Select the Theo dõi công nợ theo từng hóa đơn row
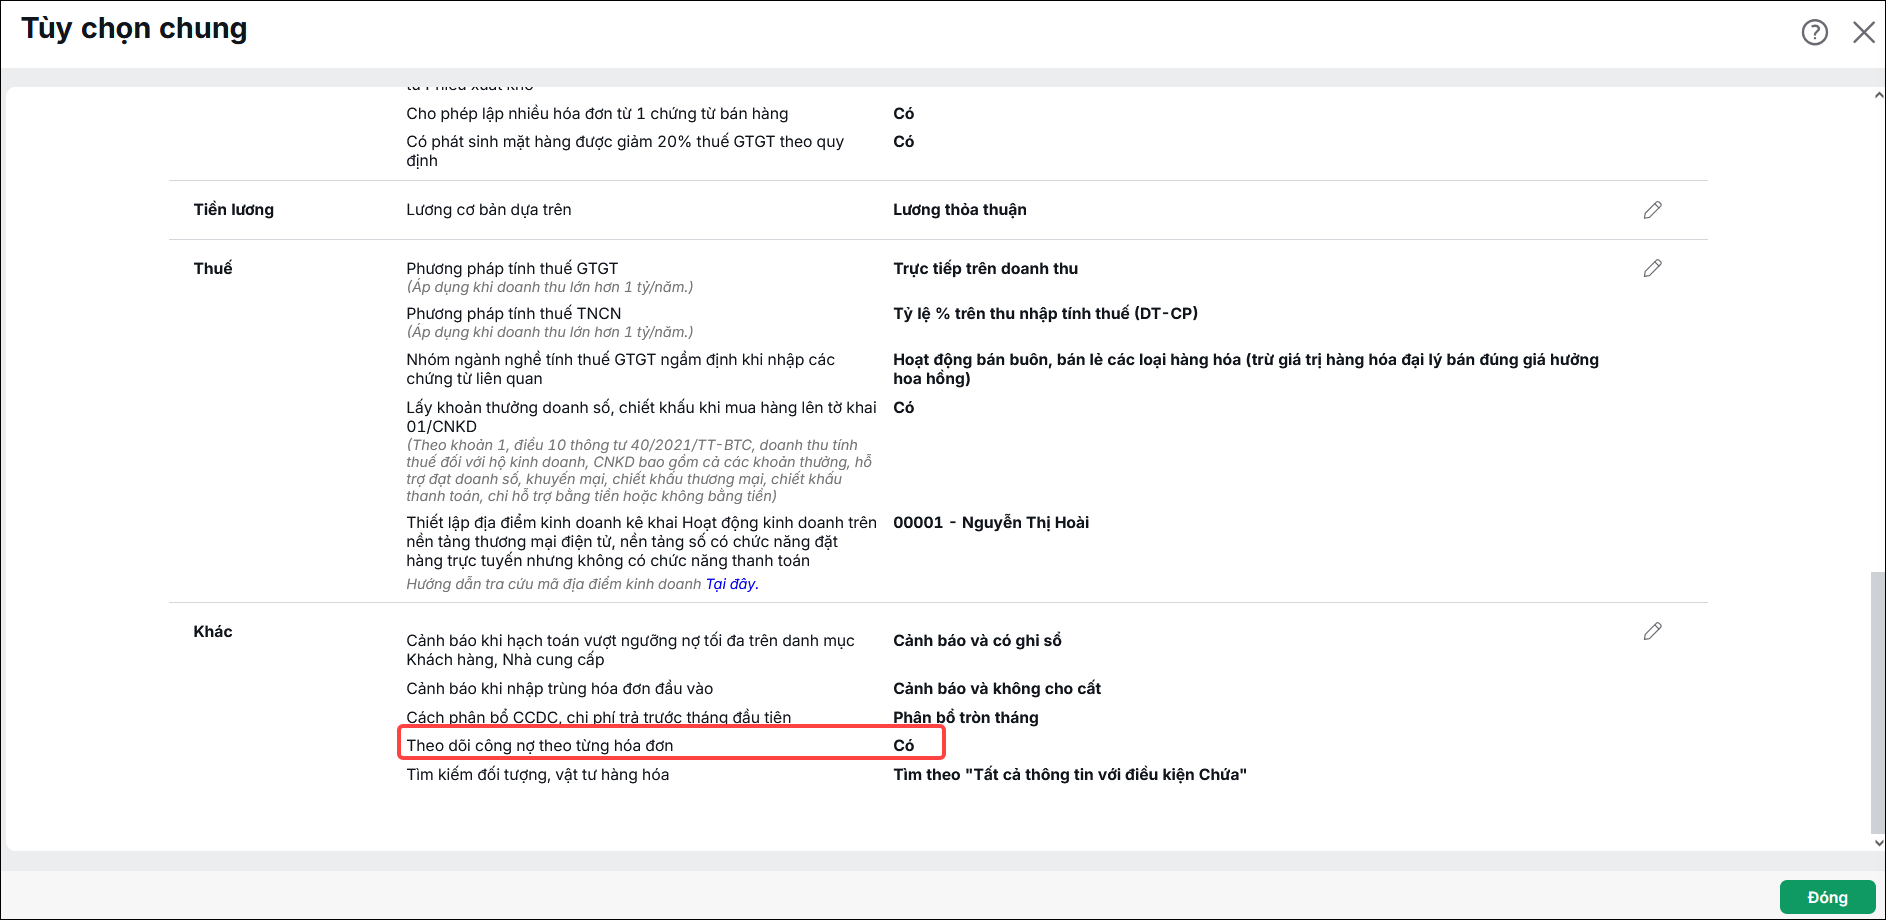This screenshot has height=920, width=1886. coord(671,745)
